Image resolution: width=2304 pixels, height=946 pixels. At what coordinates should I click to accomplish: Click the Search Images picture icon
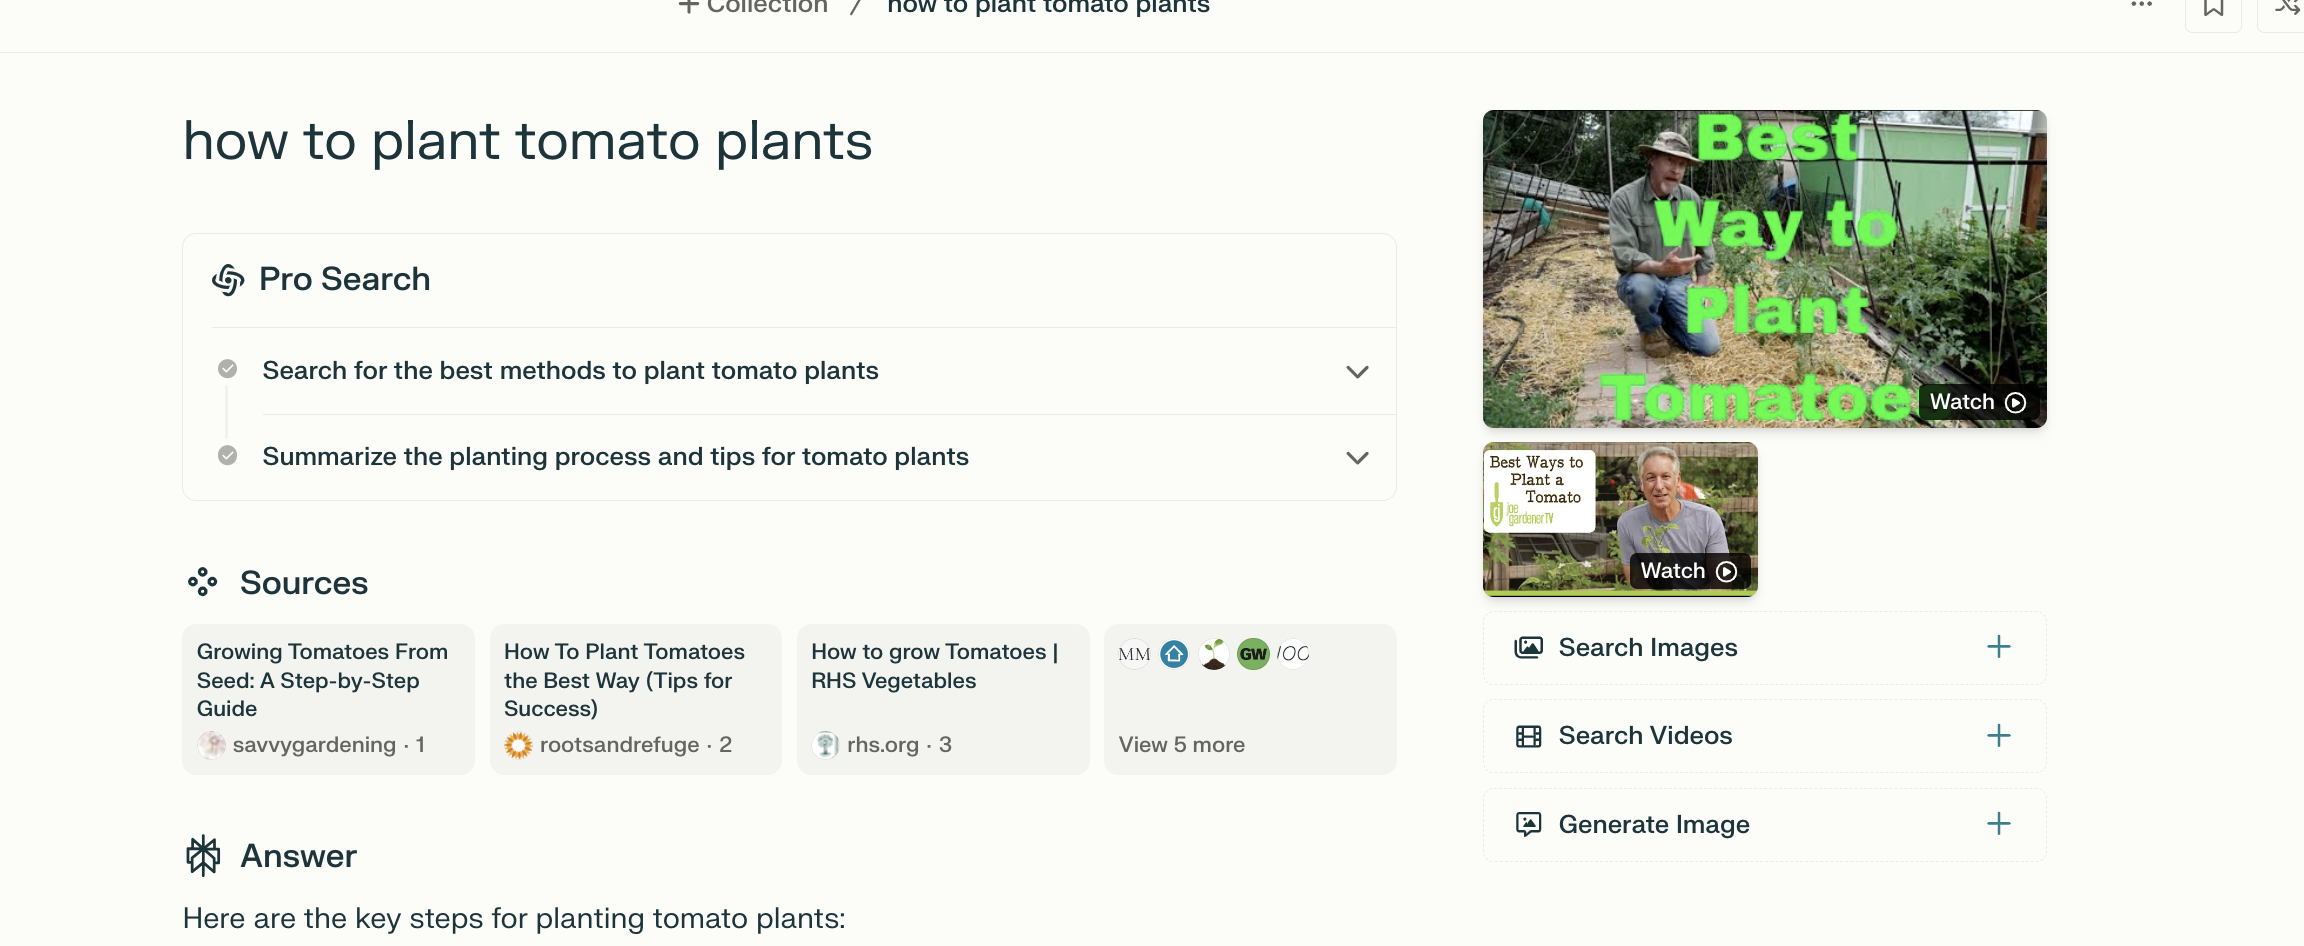pos(1528,648)
